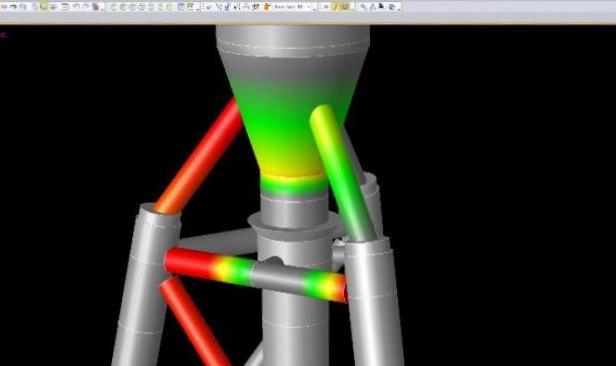
Task: Click the blue marker icon left of purple cross
Action: [x=227, y=7]
